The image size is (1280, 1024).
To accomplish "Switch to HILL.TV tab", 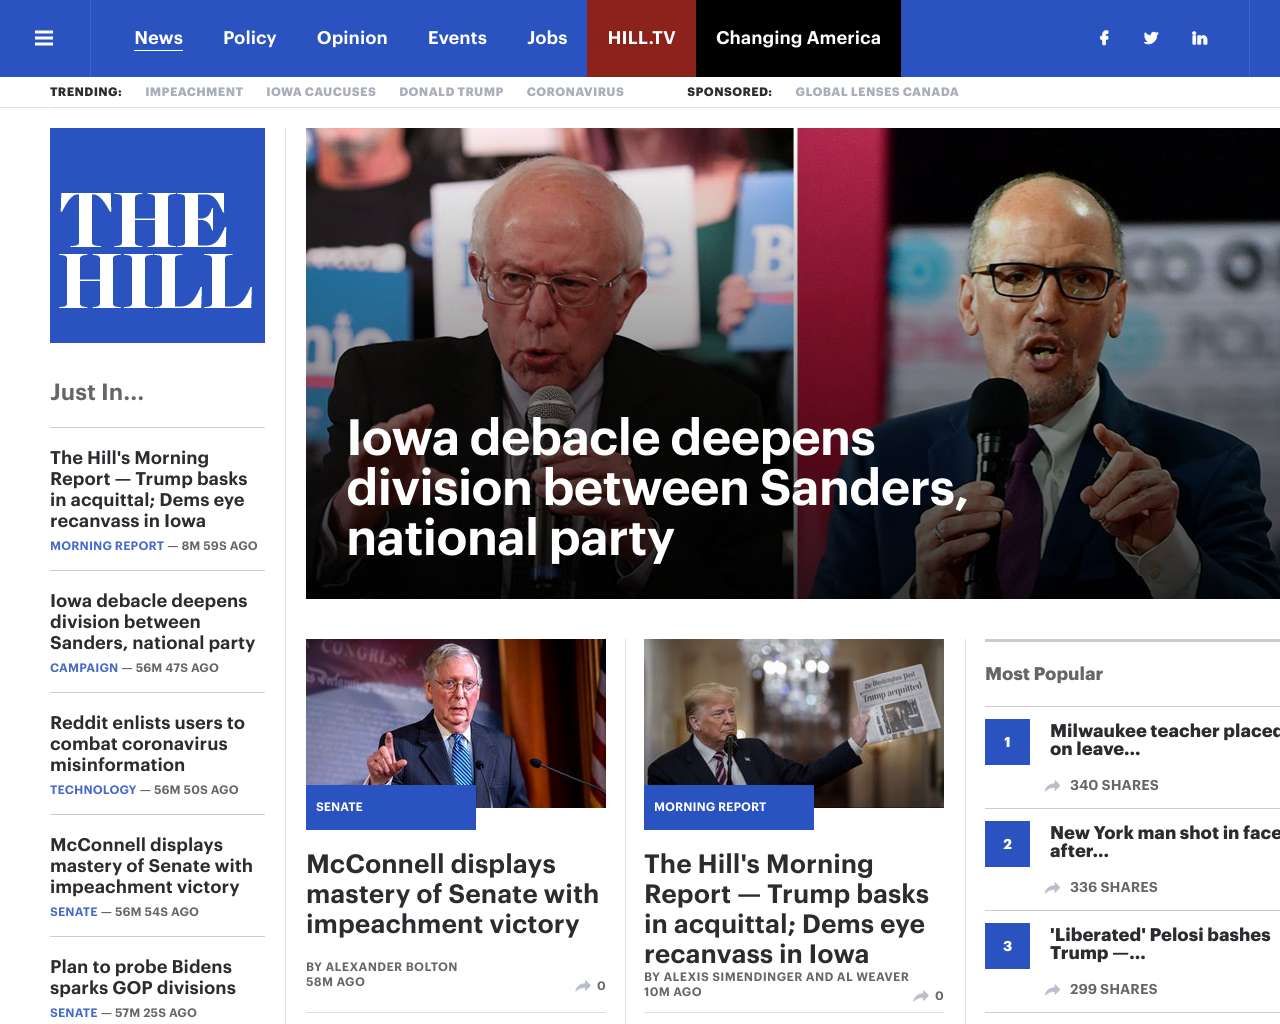I will pyautogui.click(x=641, y=38).
